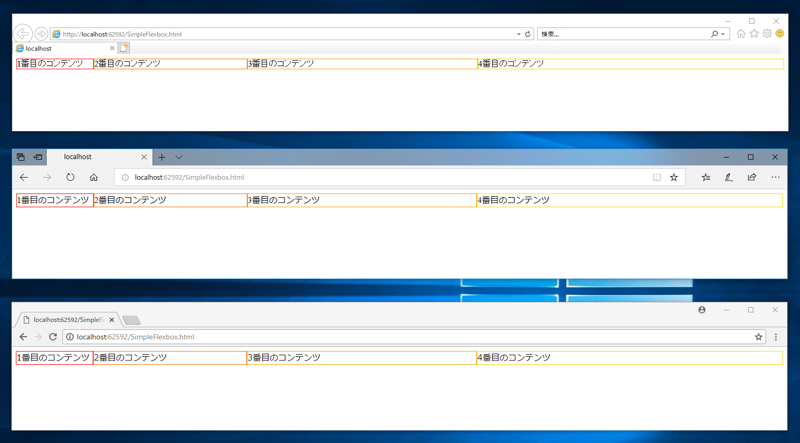This screenshot has width=800, height=443.
Task: Click the Edge forward arrow
Action: 47,178
